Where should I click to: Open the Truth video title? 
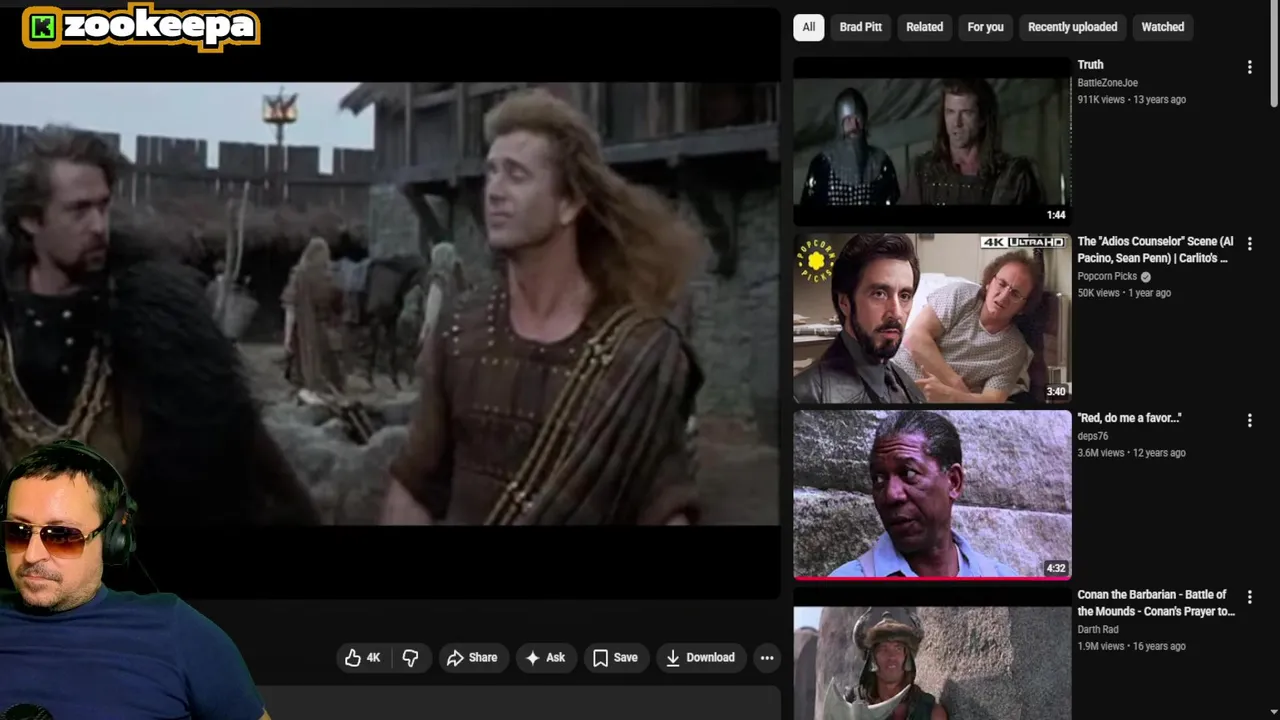click(x=1090, y=65)
